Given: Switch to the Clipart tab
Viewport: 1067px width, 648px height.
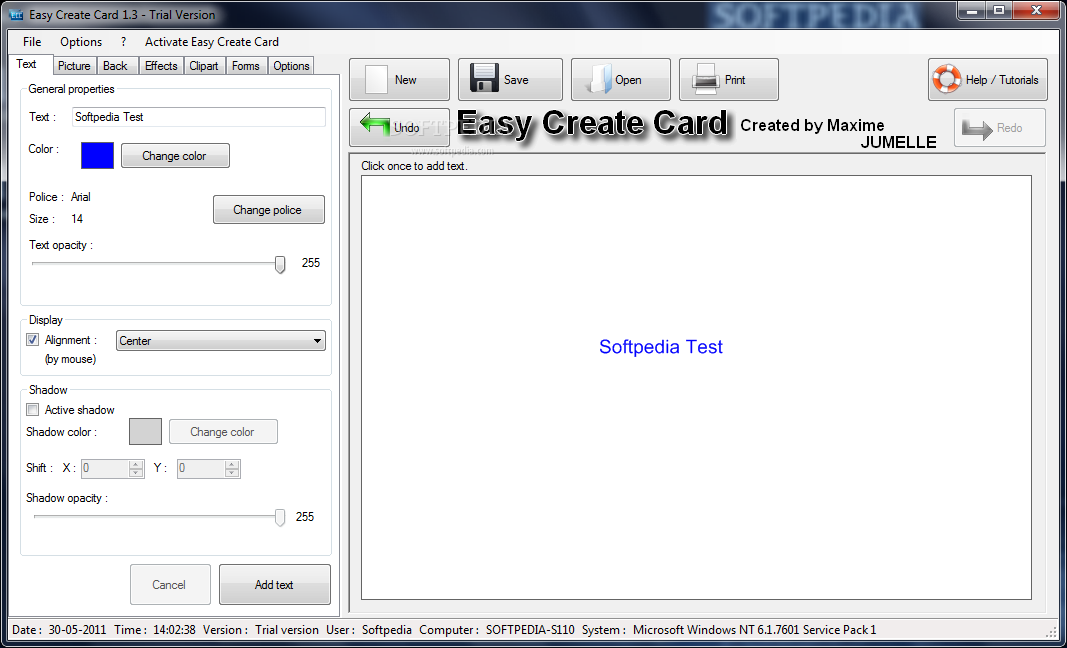Looking at the screenshot, I should click(x=204, y=66).
